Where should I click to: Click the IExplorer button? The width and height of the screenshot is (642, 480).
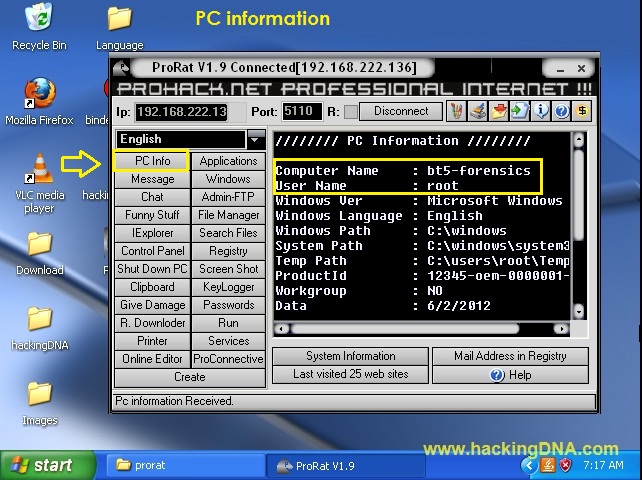[x=152, y=233]
